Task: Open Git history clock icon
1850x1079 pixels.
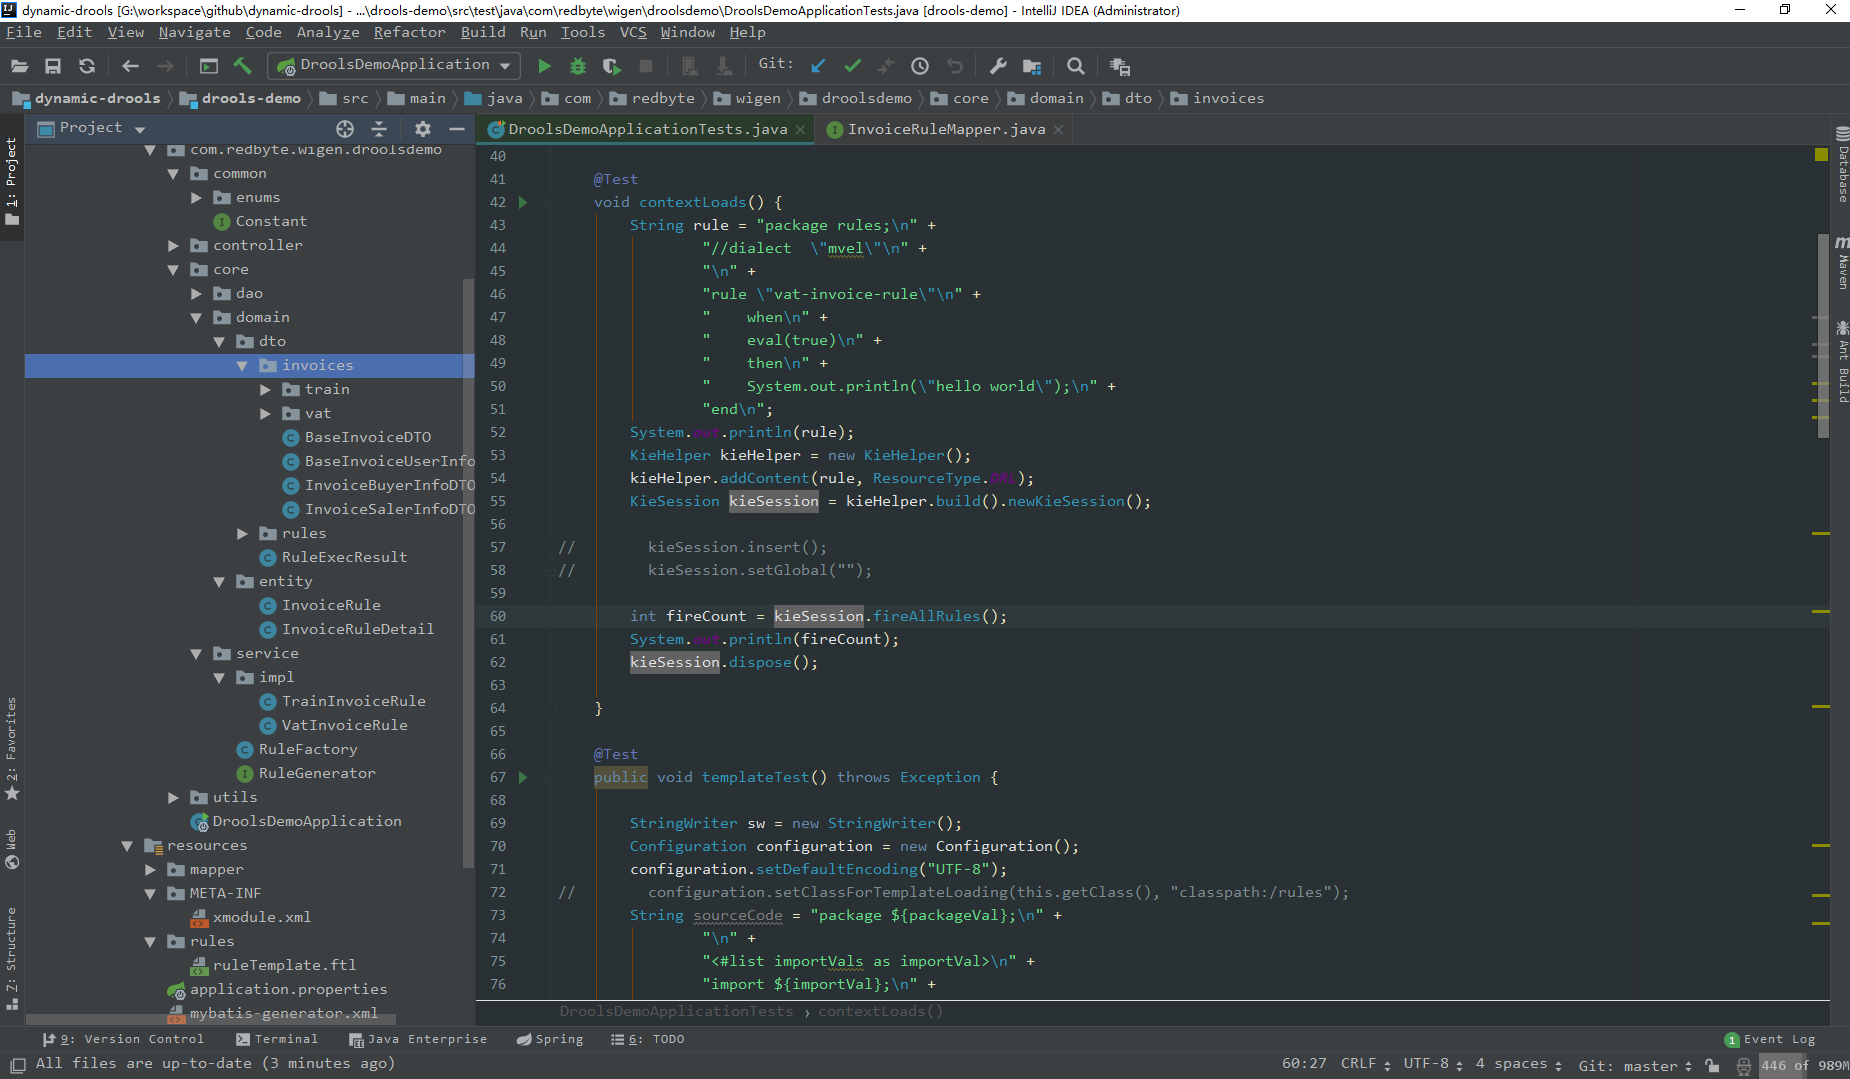Action: [x=920, y=66]
